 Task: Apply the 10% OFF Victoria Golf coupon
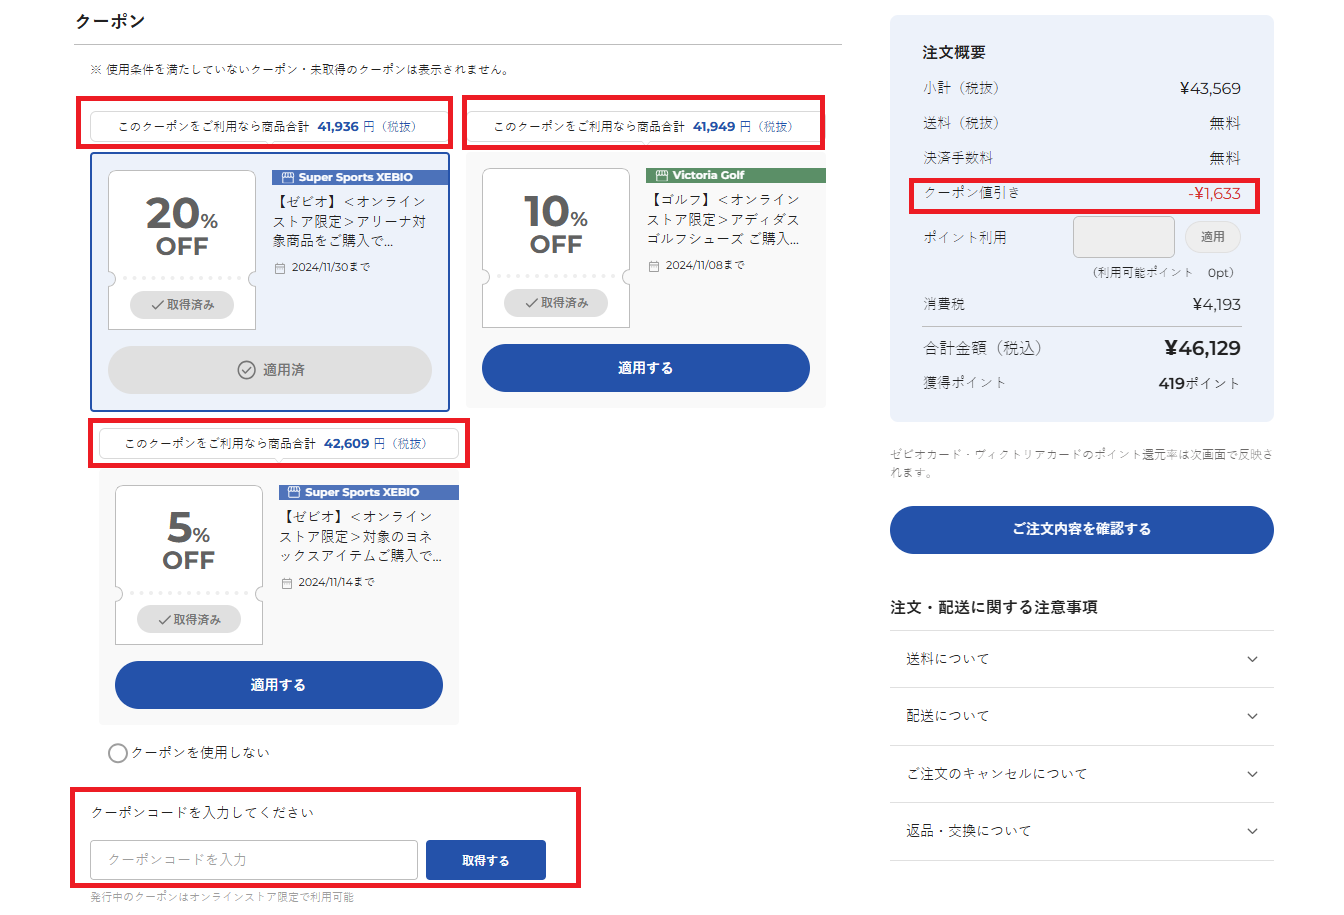pos(646,368)
